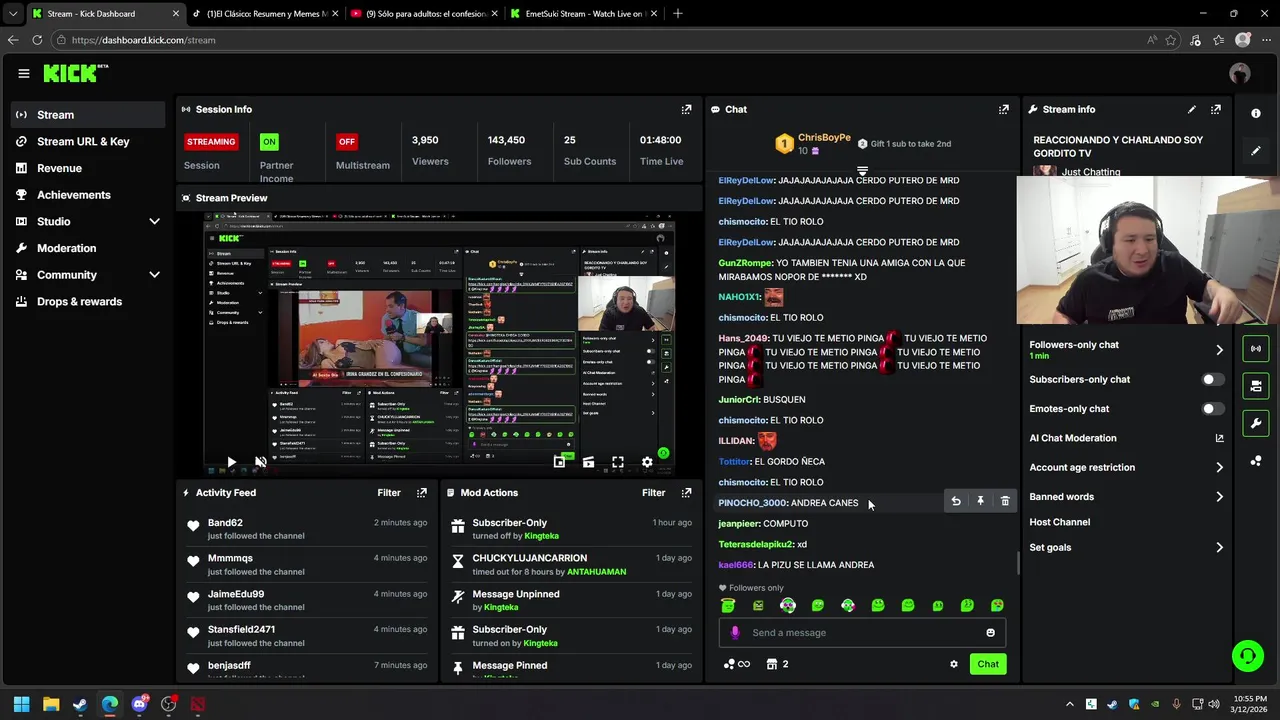Click Host Channel option

[1060, 522]
